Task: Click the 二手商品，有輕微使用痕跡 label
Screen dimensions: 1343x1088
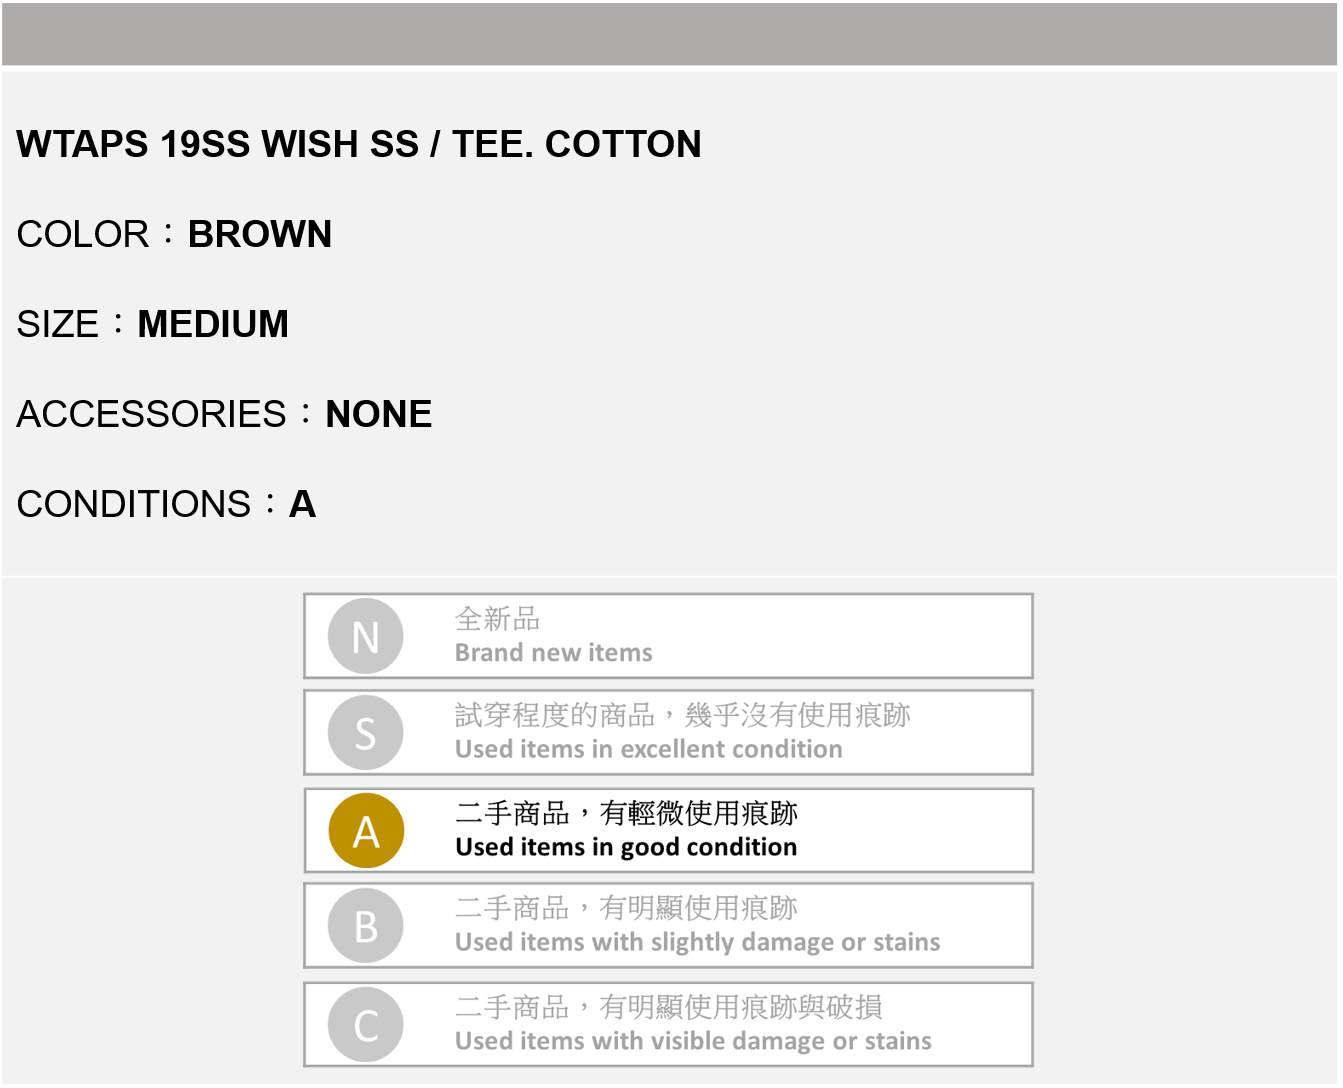Action: (x=626, y=813)
